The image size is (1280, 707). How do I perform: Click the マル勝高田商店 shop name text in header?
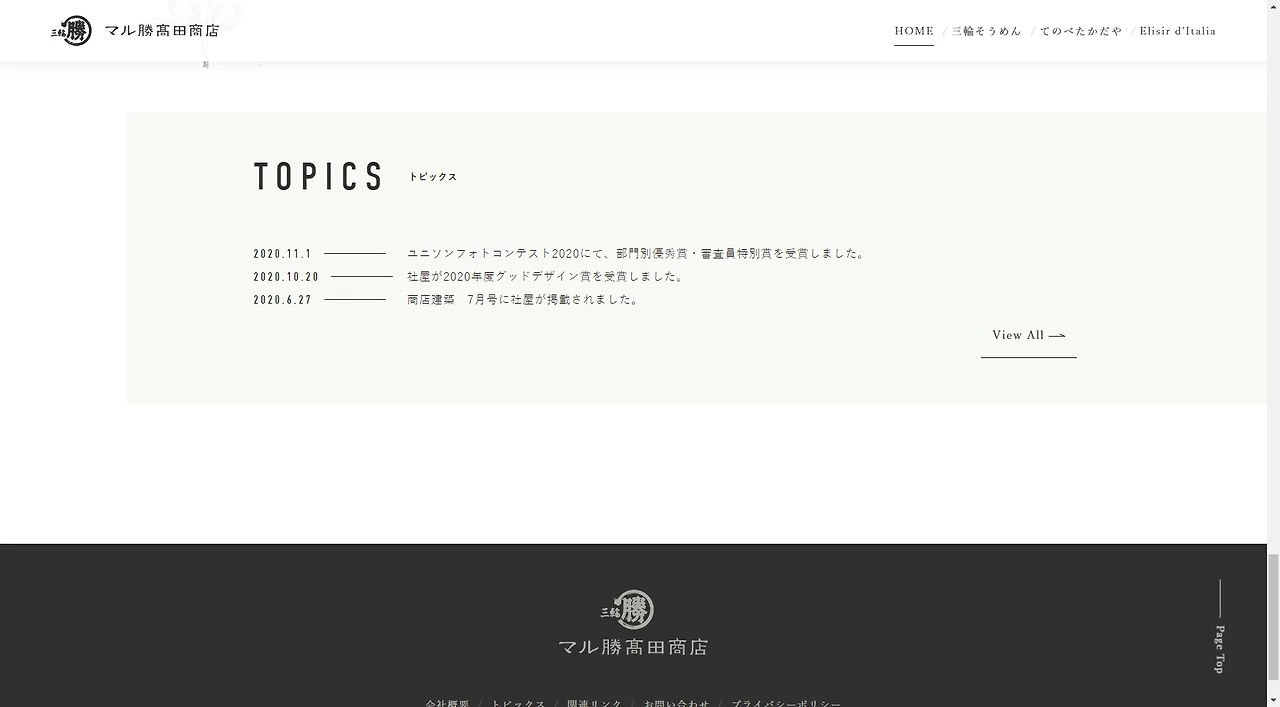(165, 30)
